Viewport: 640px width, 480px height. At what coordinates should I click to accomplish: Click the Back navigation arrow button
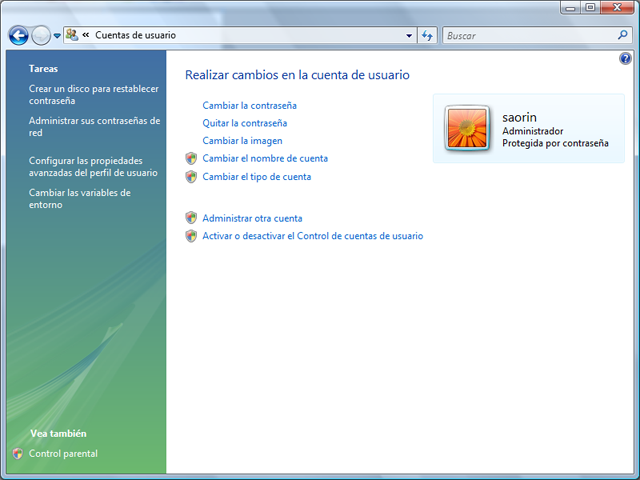tap(18, 35)
